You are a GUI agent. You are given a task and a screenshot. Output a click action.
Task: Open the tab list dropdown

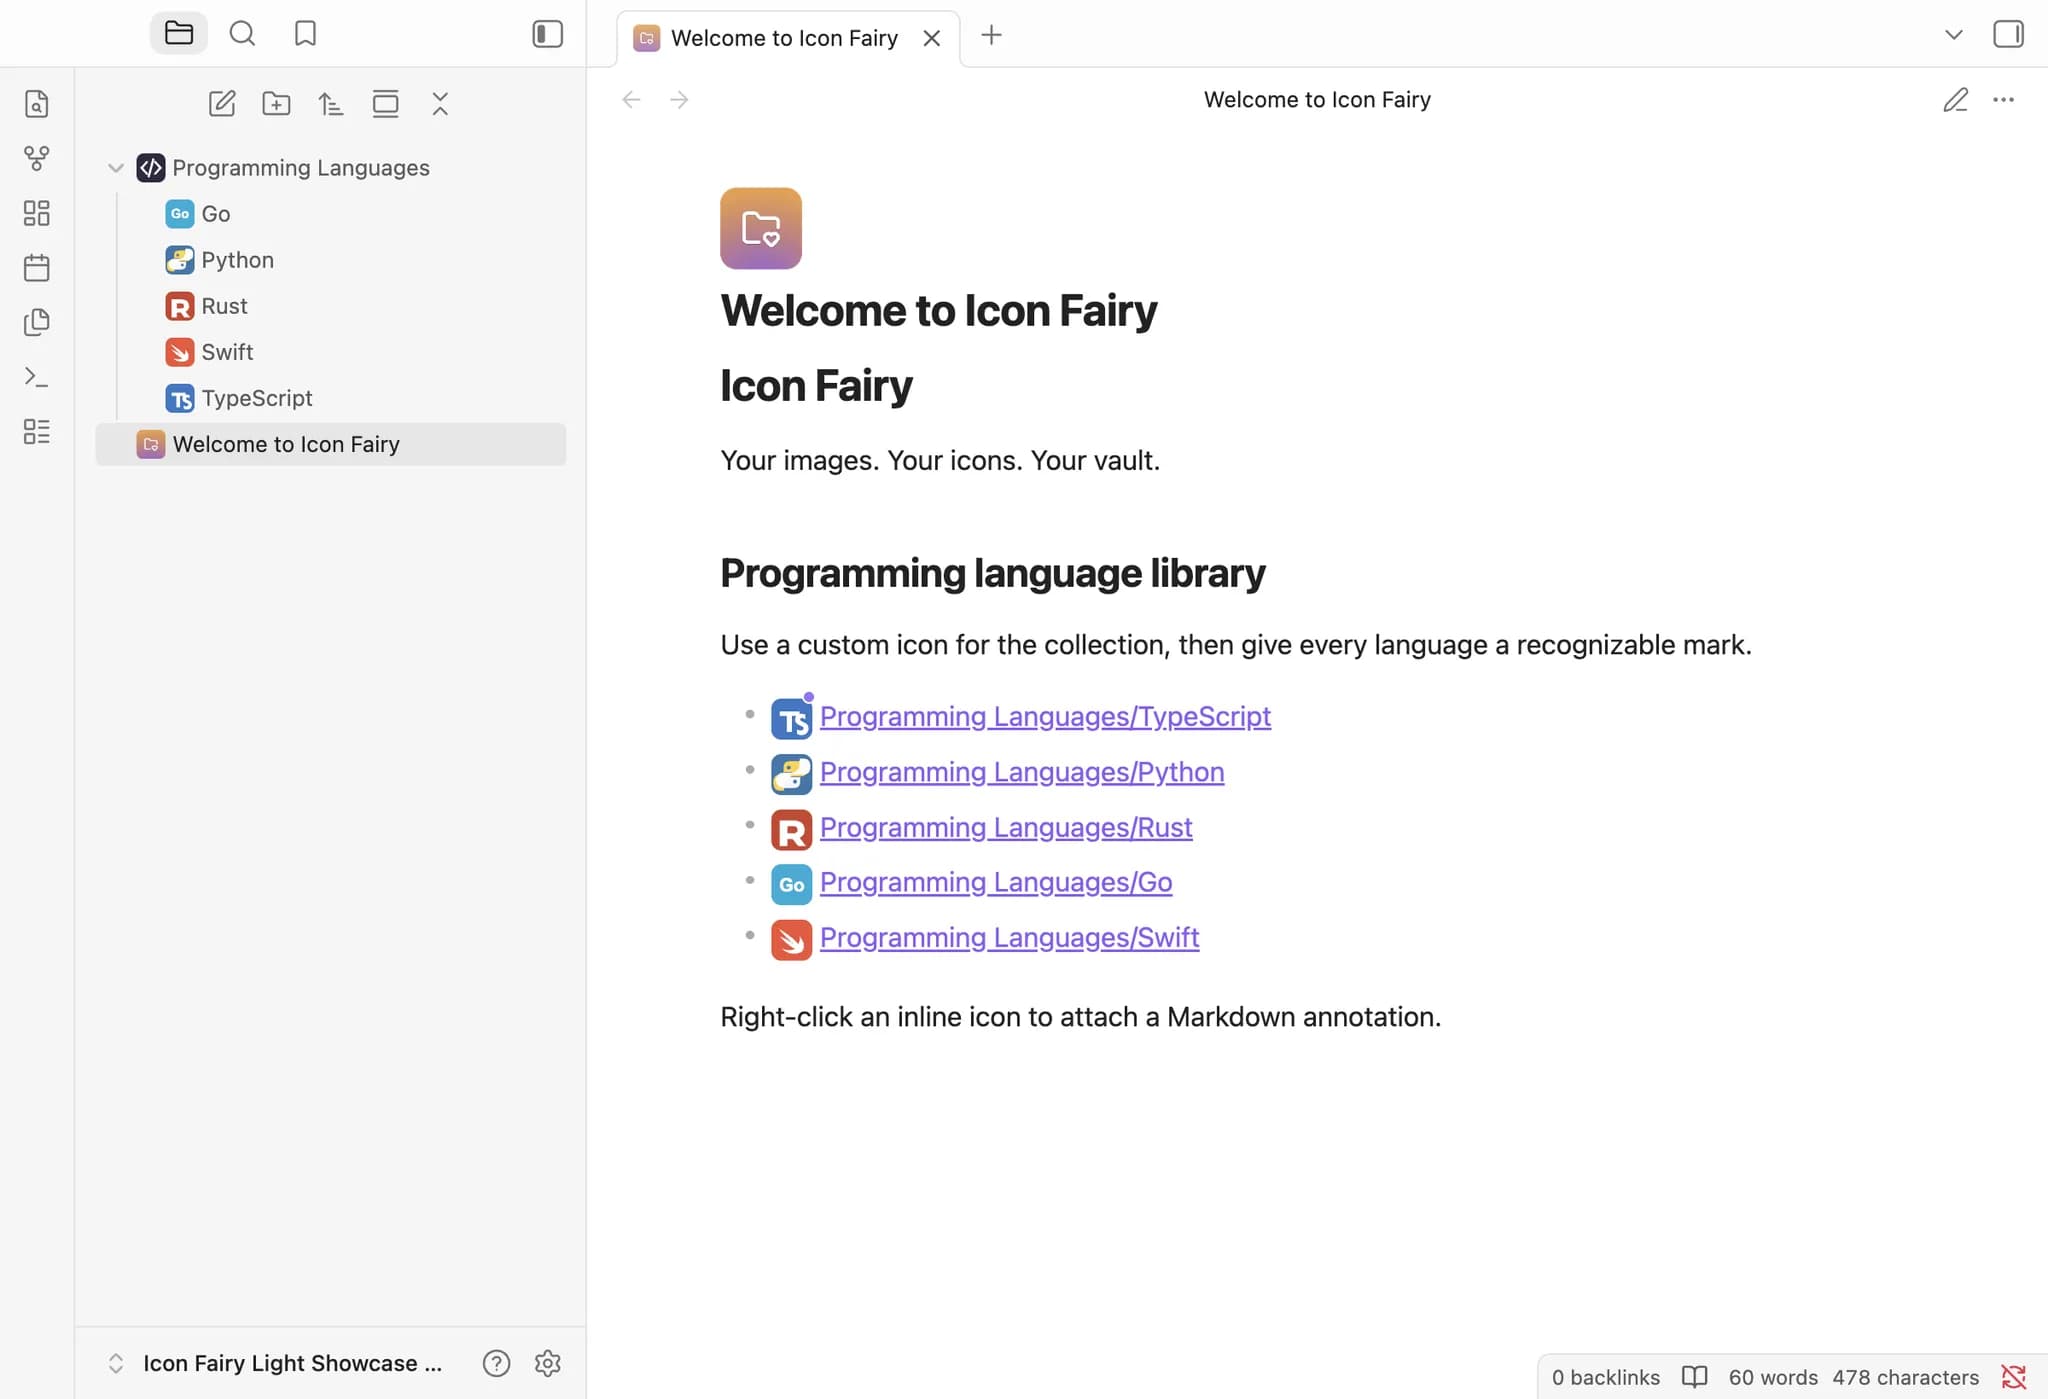pyautogui.click(x=1953, y=34)
